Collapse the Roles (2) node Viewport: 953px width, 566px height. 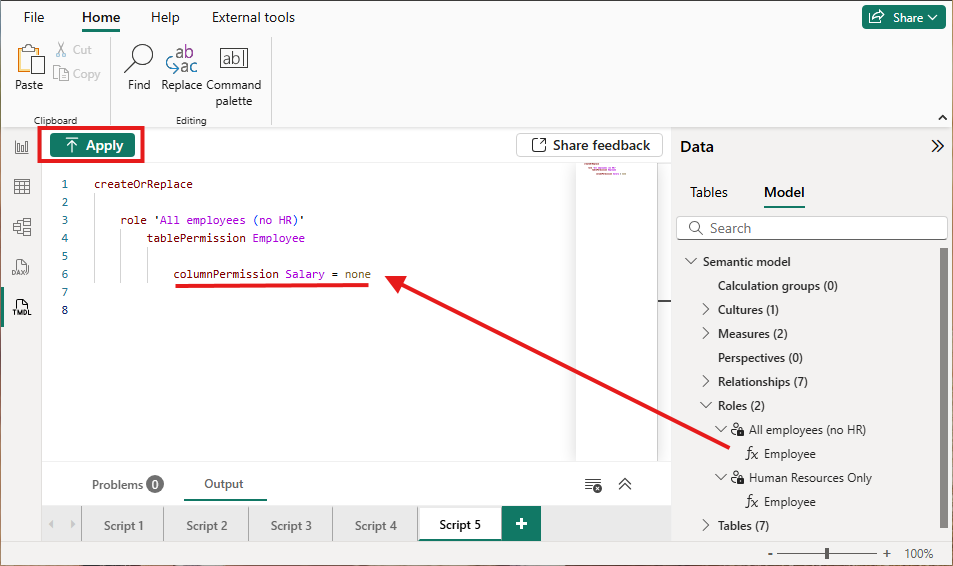[x=706, y=405]
